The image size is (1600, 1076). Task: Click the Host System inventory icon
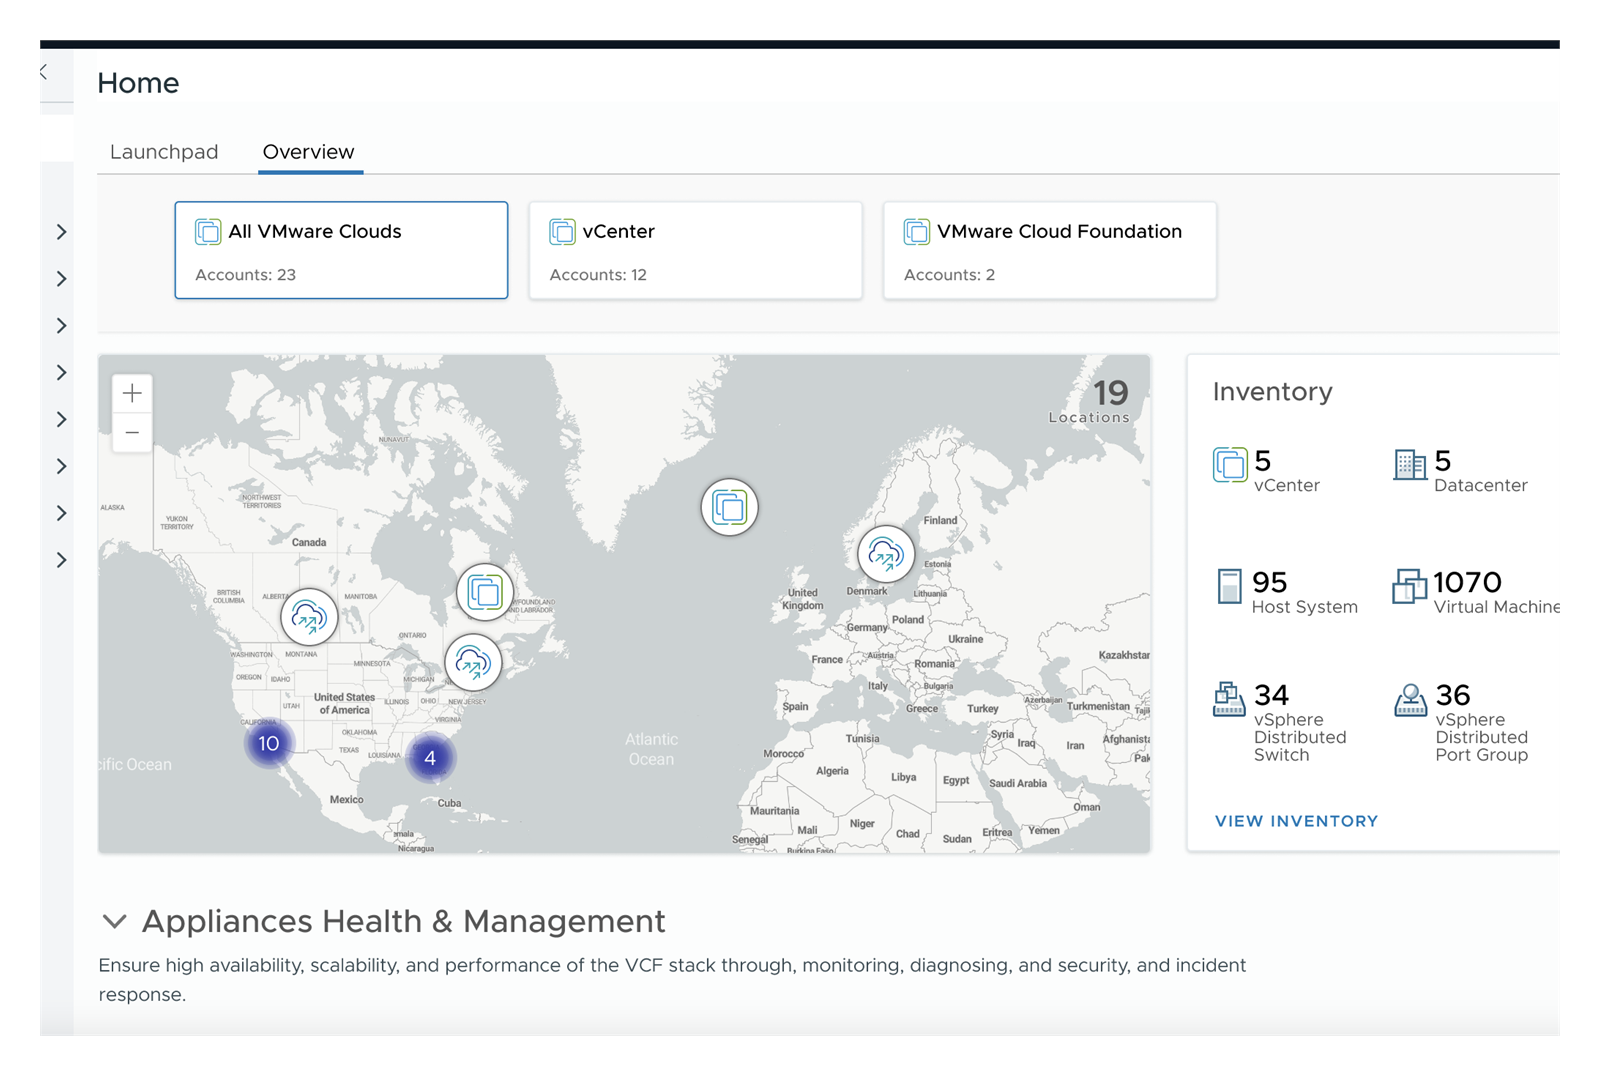coord(1230,586)
